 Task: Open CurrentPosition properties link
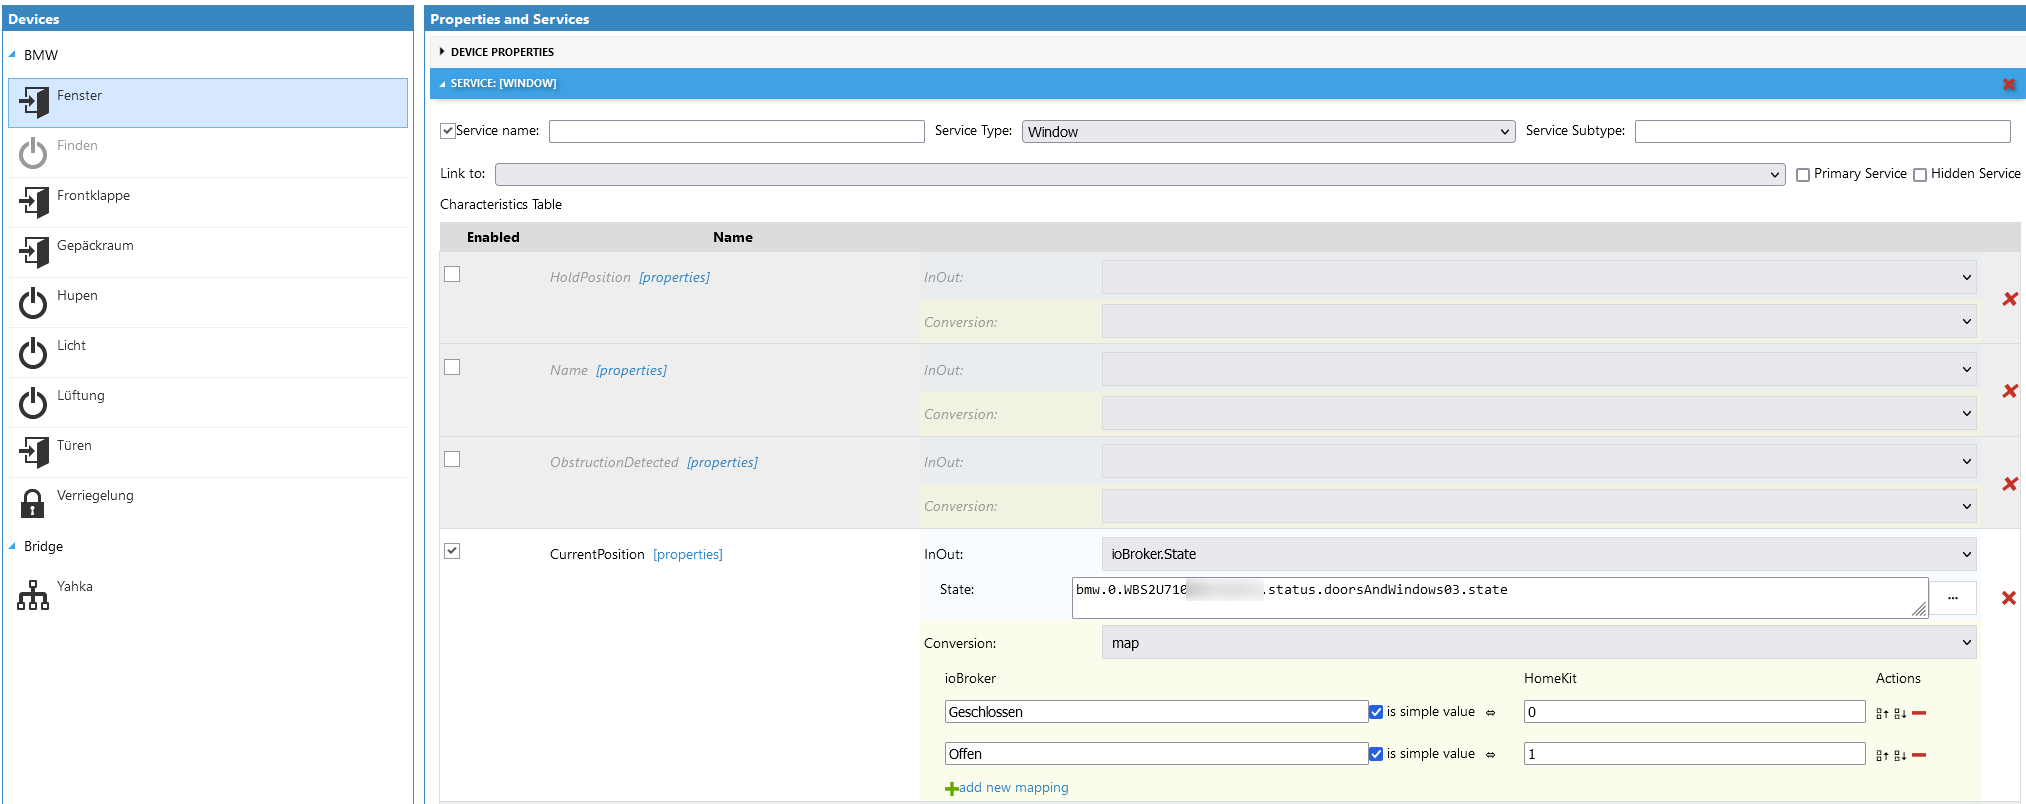click(687, 554)
